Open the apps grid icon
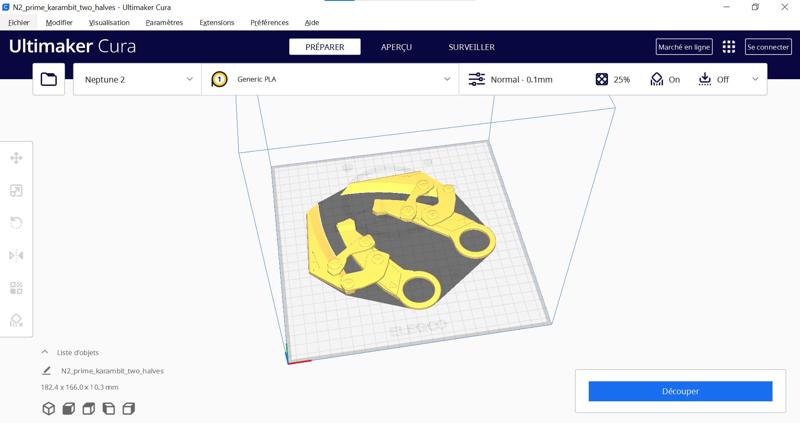This screenshot has height=423, width=800. (x=729, y=47)
